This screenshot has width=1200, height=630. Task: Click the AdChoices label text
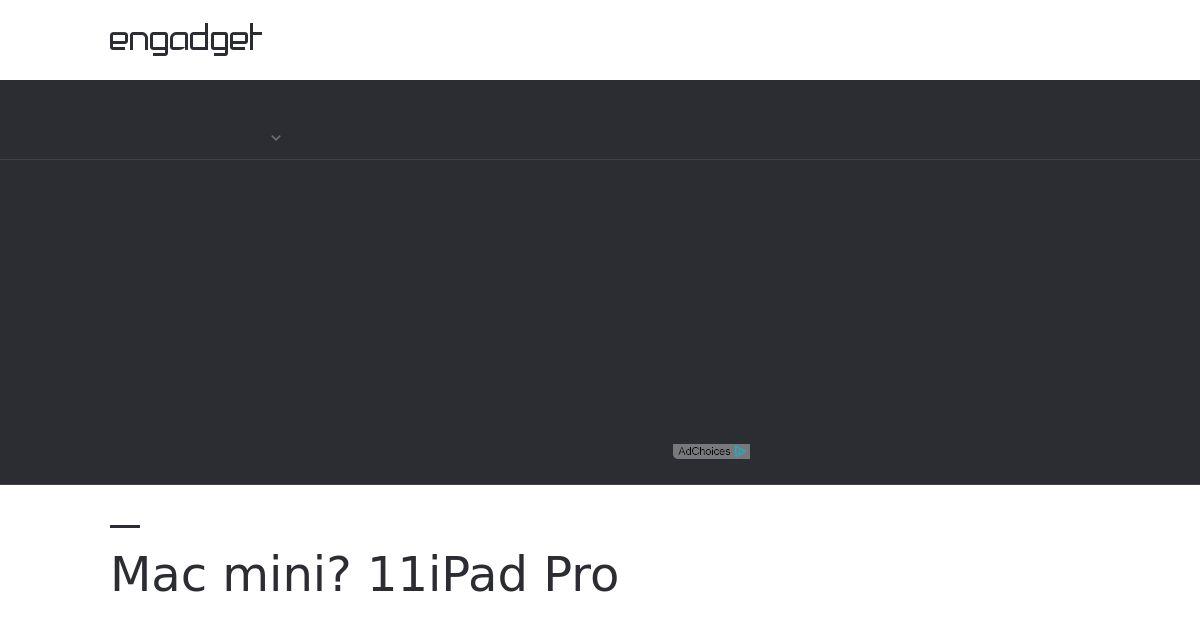click(704, 452)
